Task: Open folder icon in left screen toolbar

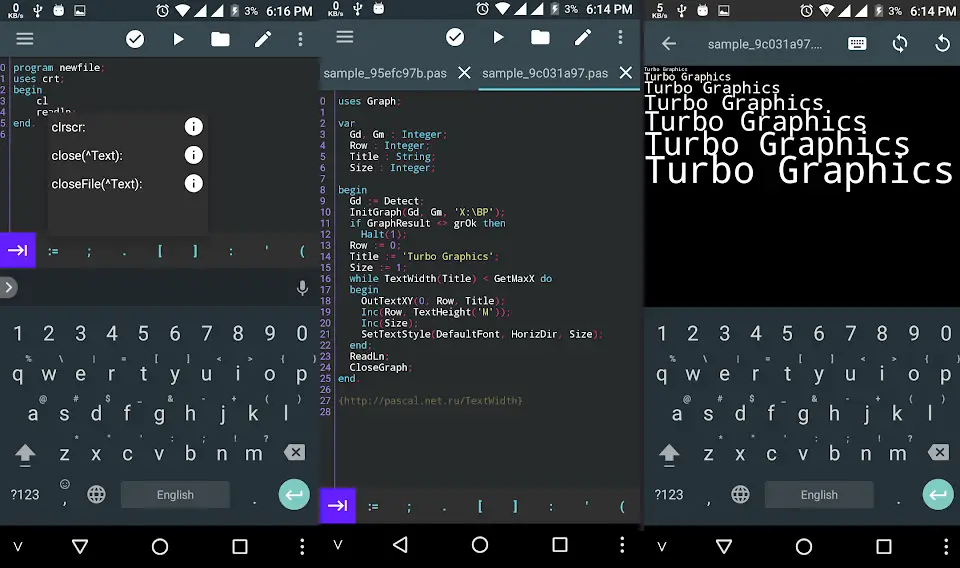Action: coord(220,39)
